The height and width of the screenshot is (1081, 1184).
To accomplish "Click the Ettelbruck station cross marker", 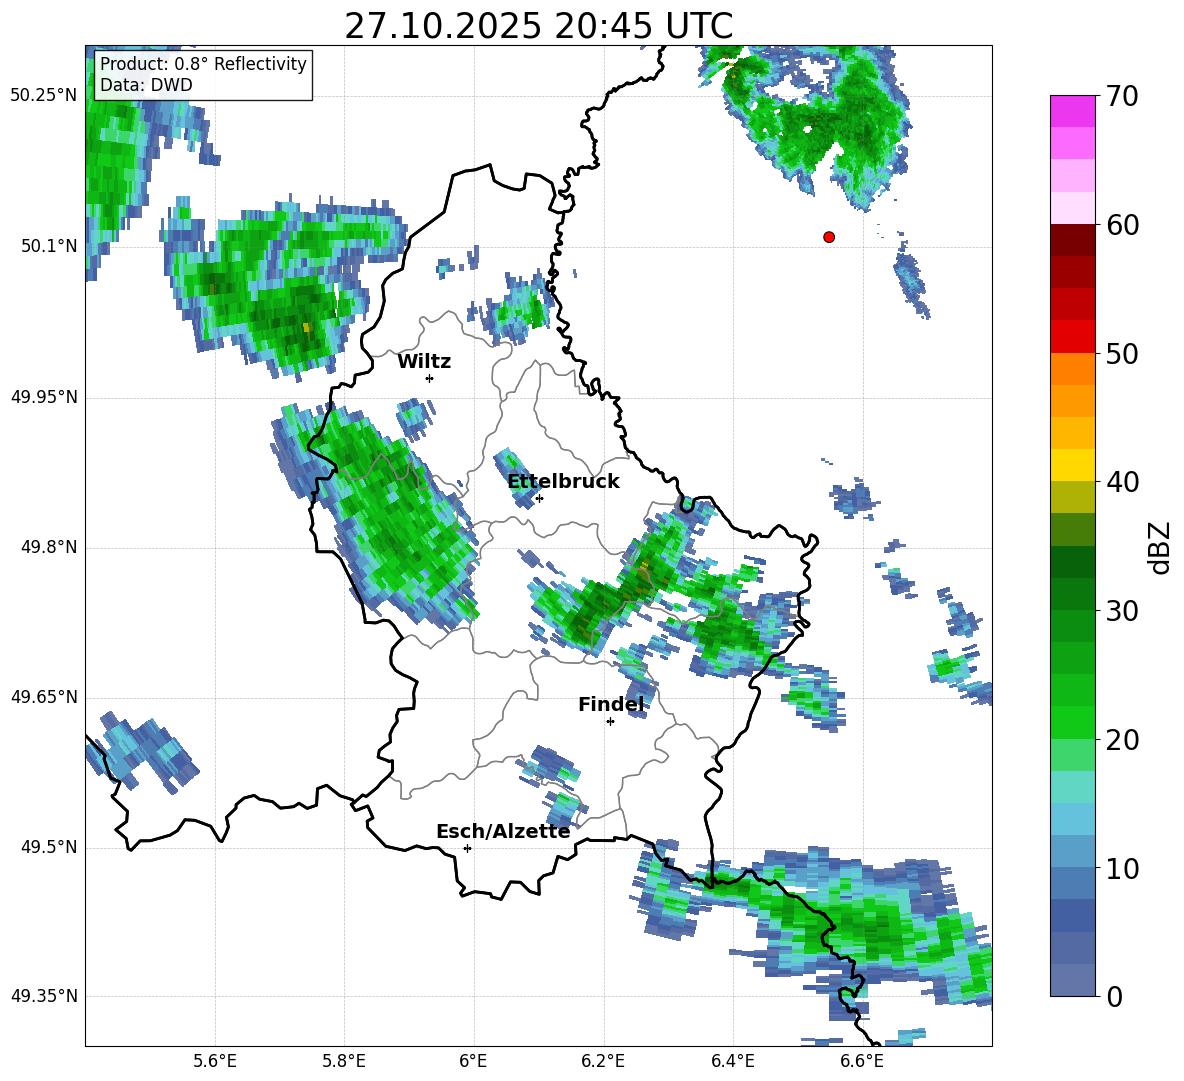I will (539, 498).
